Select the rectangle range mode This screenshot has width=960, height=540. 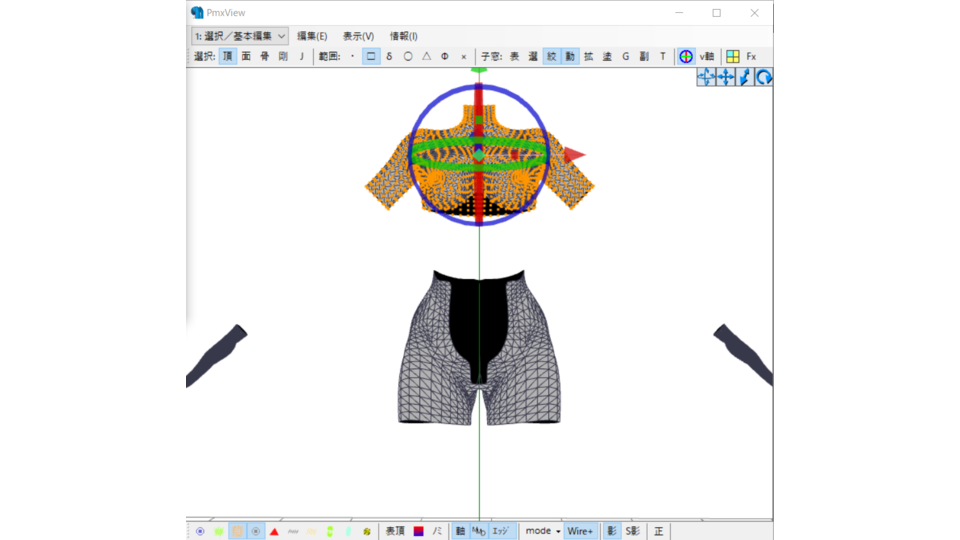coord(371,56)
